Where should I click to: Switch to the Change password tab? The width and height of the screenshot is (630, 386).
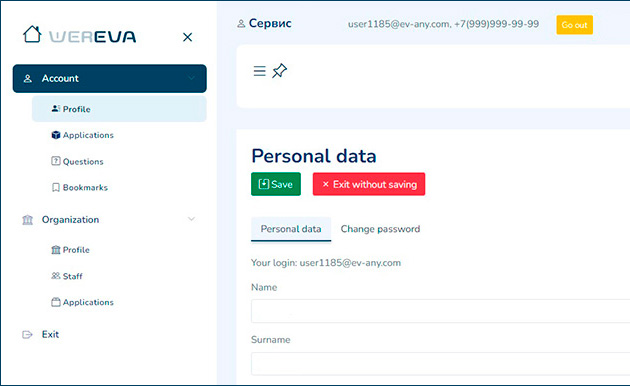[380, 229]
